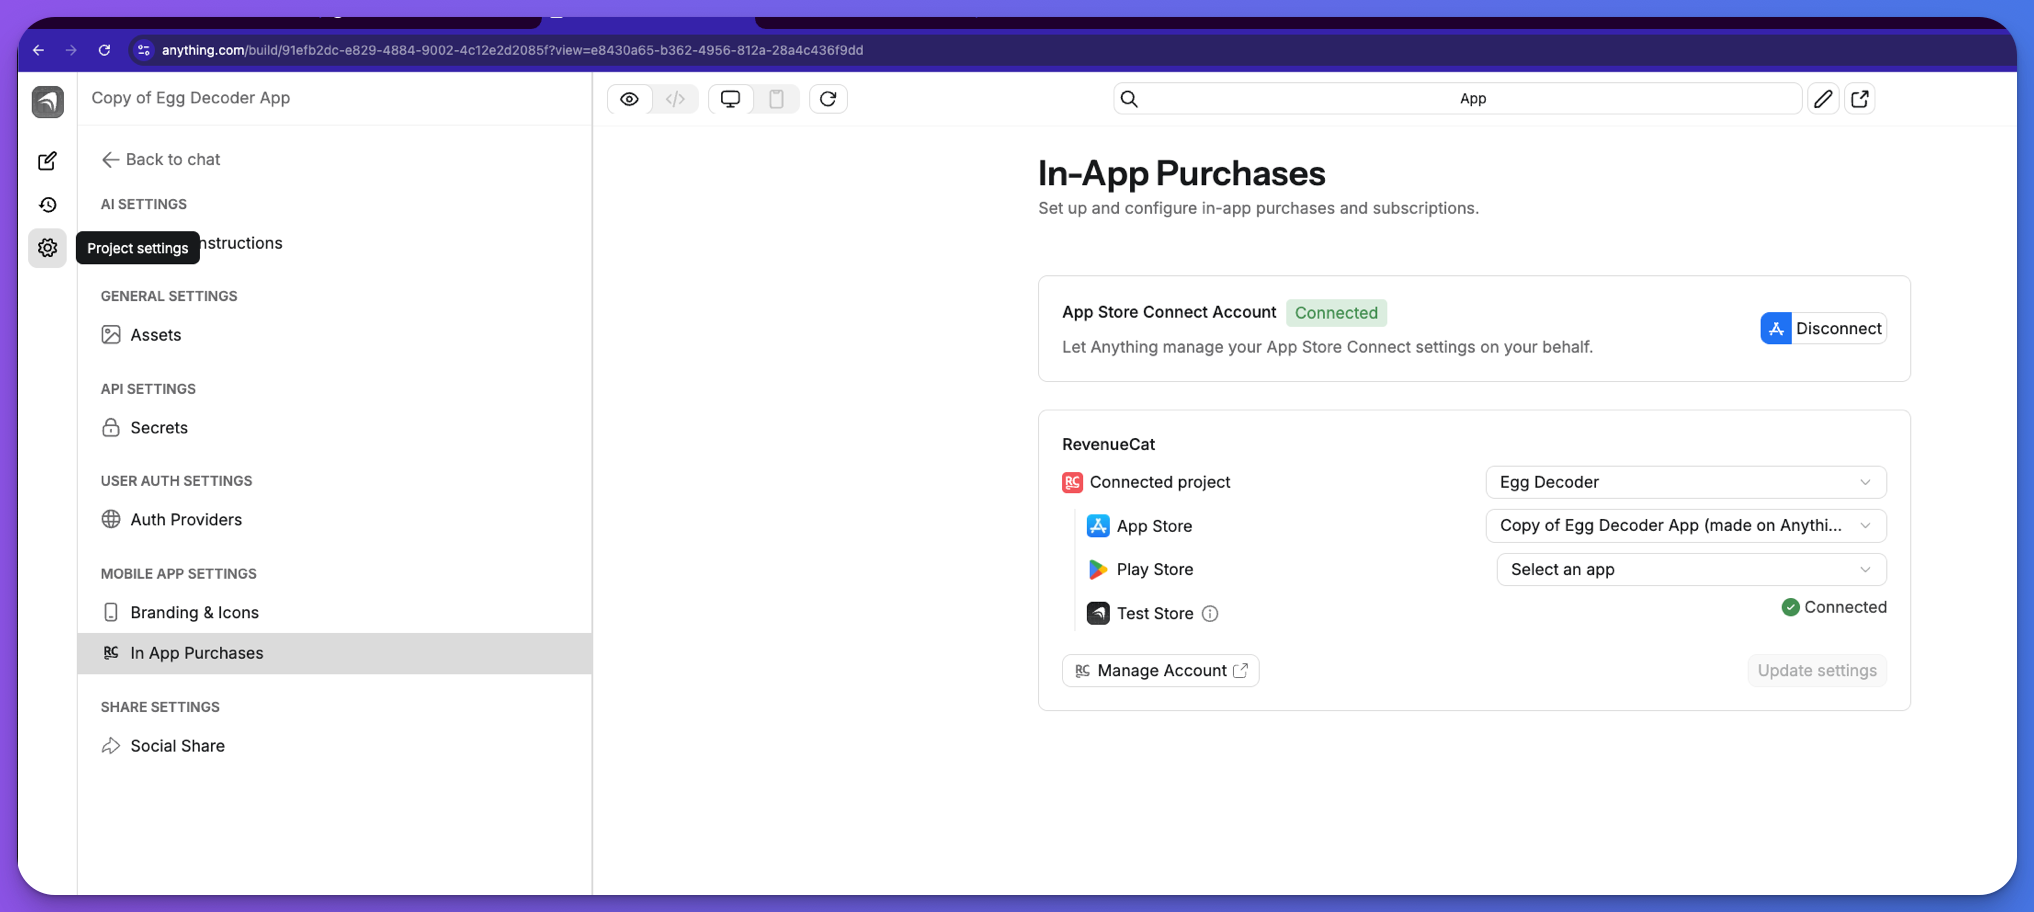Open Auth Providers settings

pos(334,520)
